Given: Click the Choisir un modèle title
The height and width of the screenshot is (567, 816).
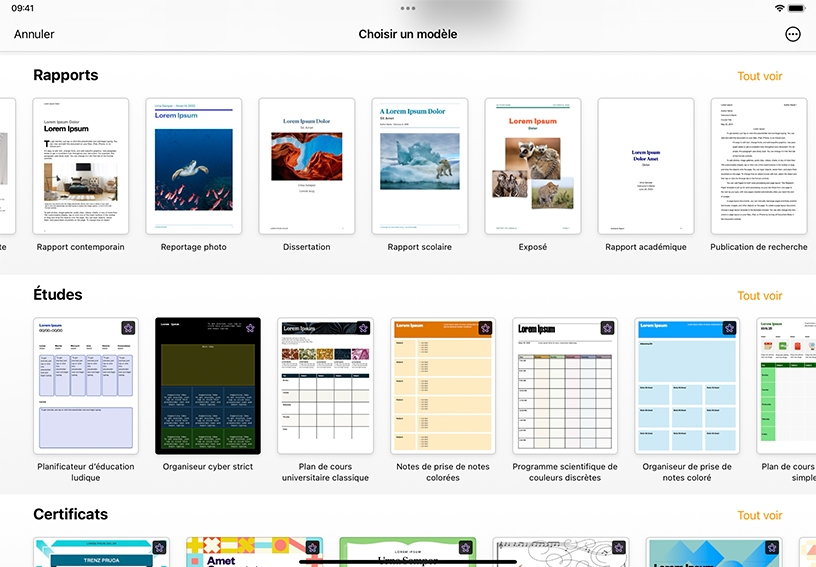Looking at the screenshot, I should [408, 34].
